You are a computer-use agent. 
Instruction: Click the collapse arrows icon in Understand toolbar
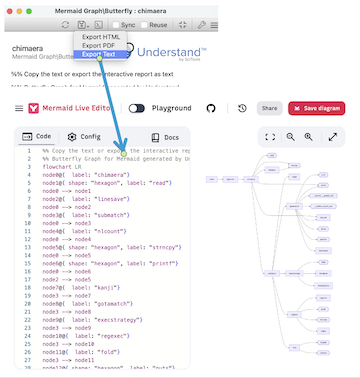pos(183,25)
